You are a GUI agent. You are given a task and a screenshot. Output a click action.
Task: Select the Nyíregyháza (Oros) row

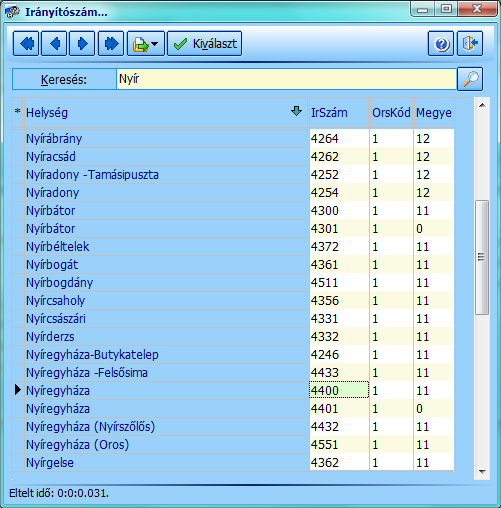[x=233, y=445]
